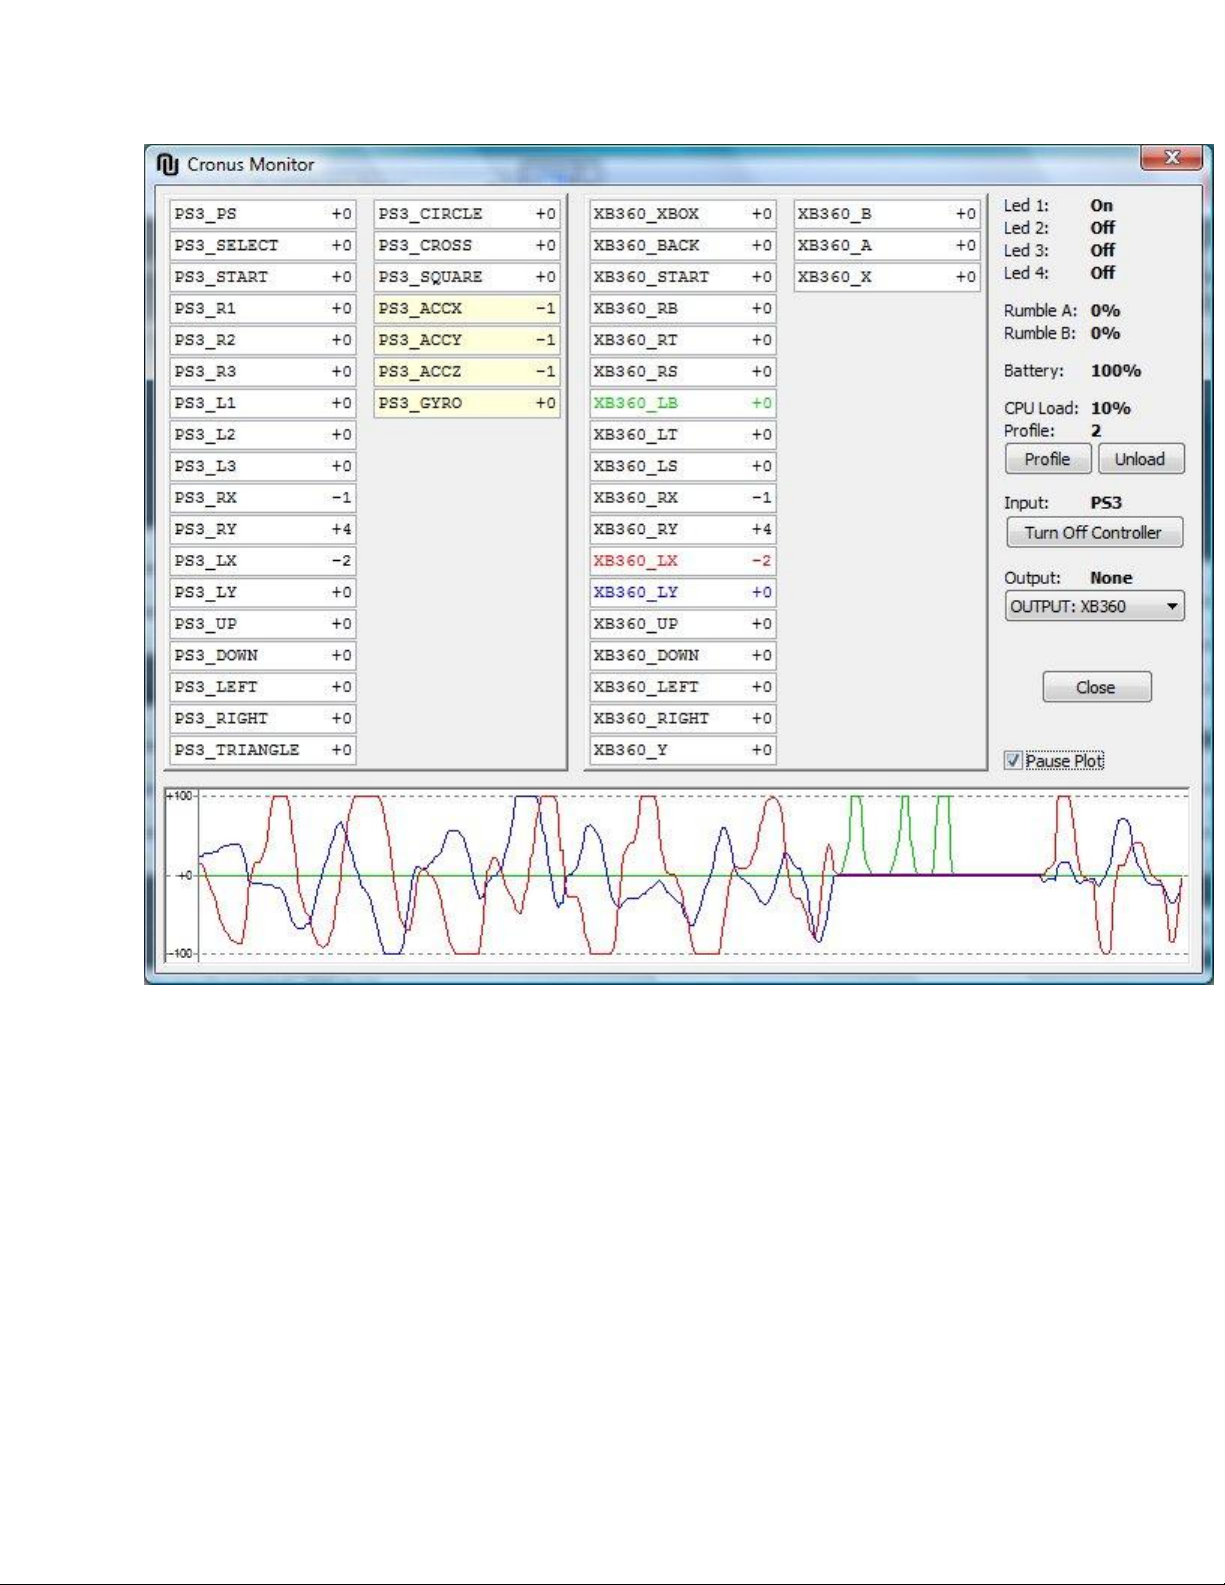Viewport: 1225px width, 1585px height.
Task: Click the XB360_UP entry
Action: tap(683, 624)
